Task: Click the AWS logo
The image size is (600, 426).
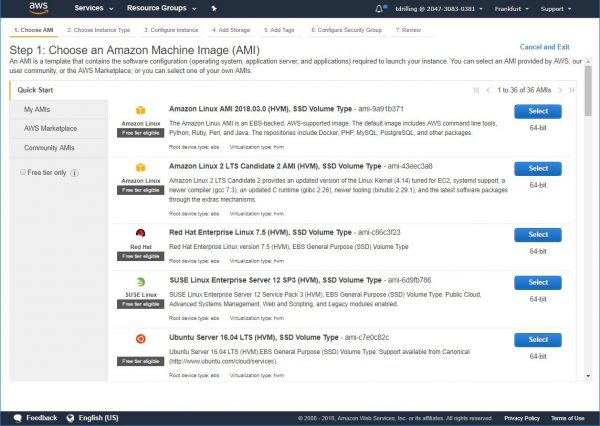Action: pyautogui.click(x=39, y=8)
